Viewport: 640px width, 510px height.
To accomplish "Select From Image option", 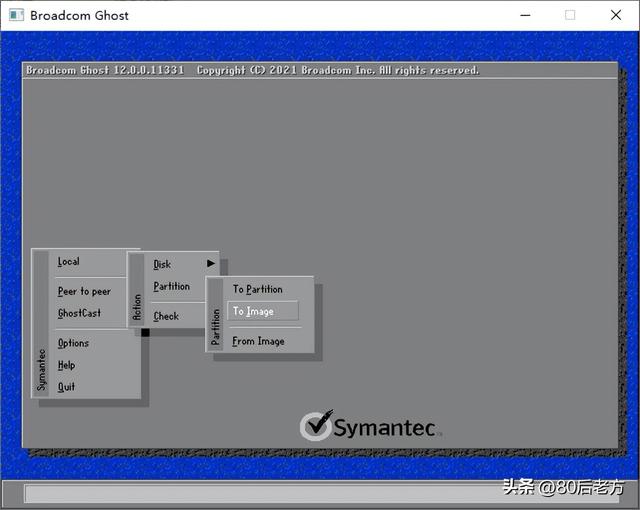I will 258,341.
